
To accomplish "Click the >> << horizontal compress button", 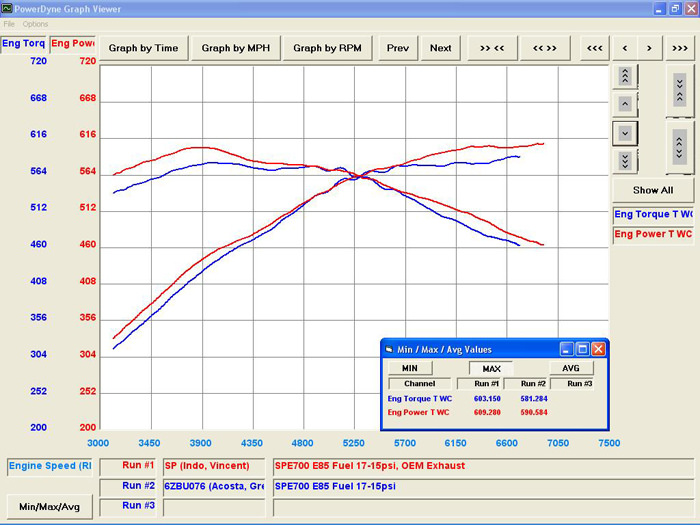I will (492, 48).
